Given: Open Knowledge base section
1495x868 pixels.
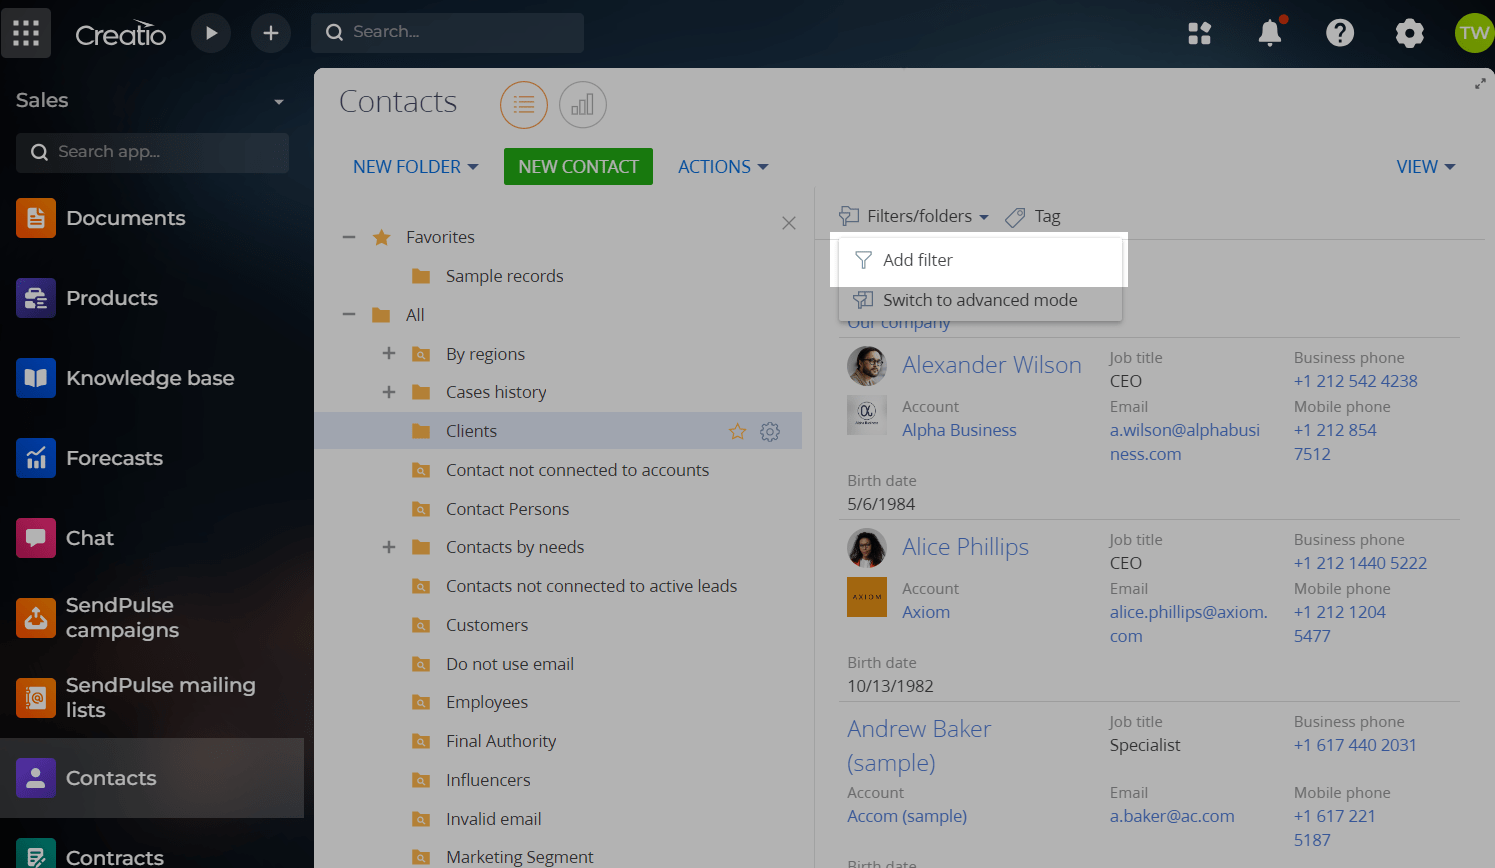Looking at the screenshot, I should (x=152, y=378).
